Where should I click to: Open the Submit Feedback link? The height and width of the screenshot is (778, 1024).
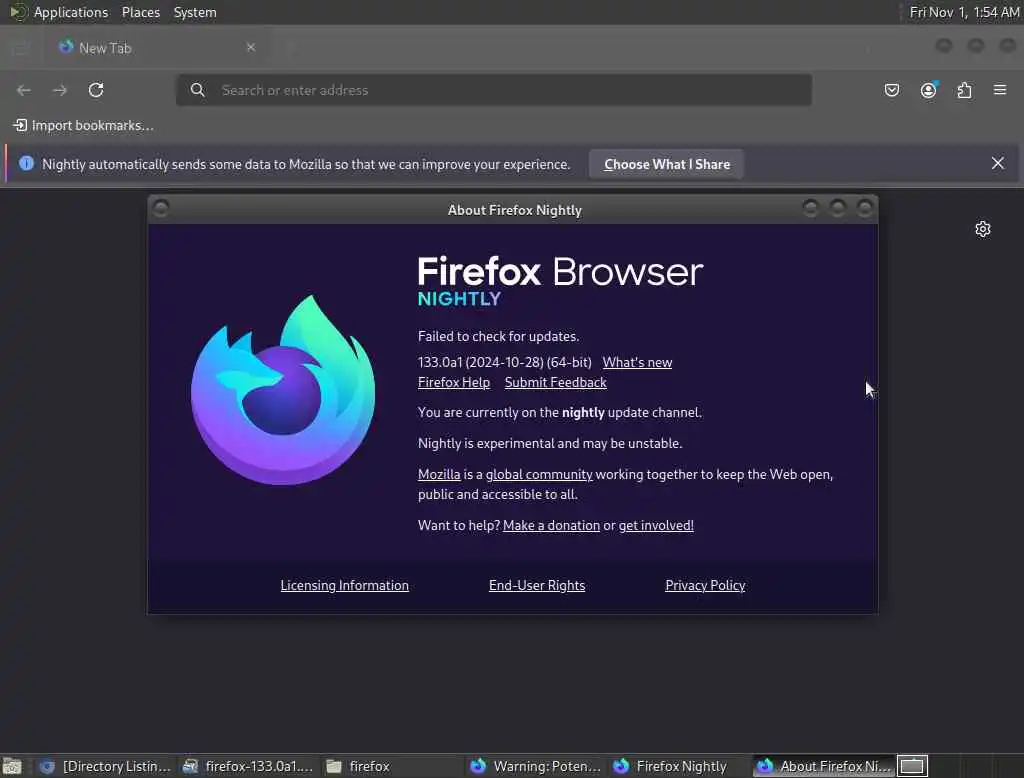coord(555,383)
